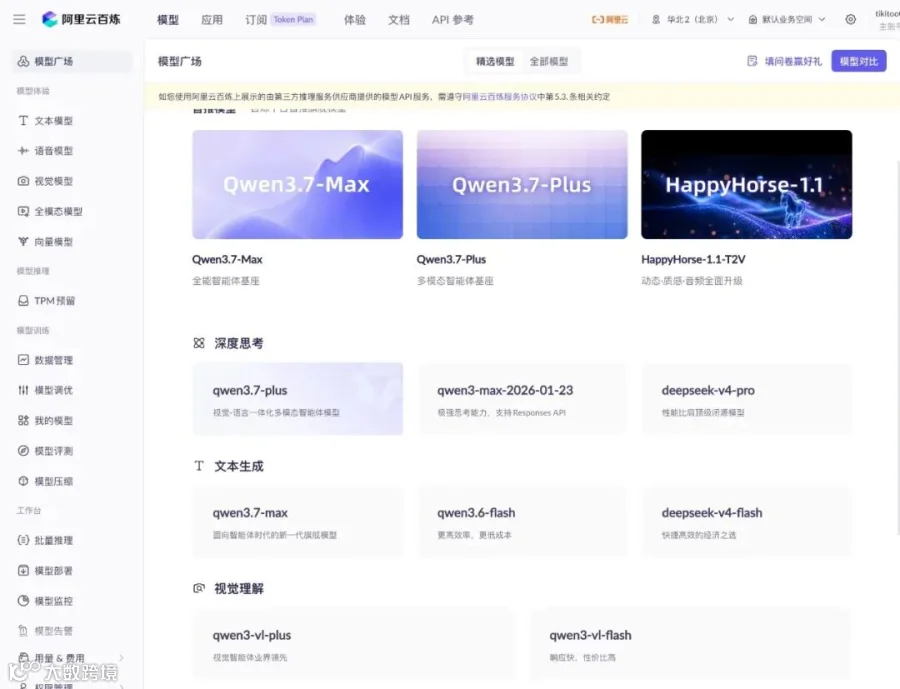Open the Qwen3.7-Plus banner thumbnail
900x689 pixels.
[x=522, y=184]
